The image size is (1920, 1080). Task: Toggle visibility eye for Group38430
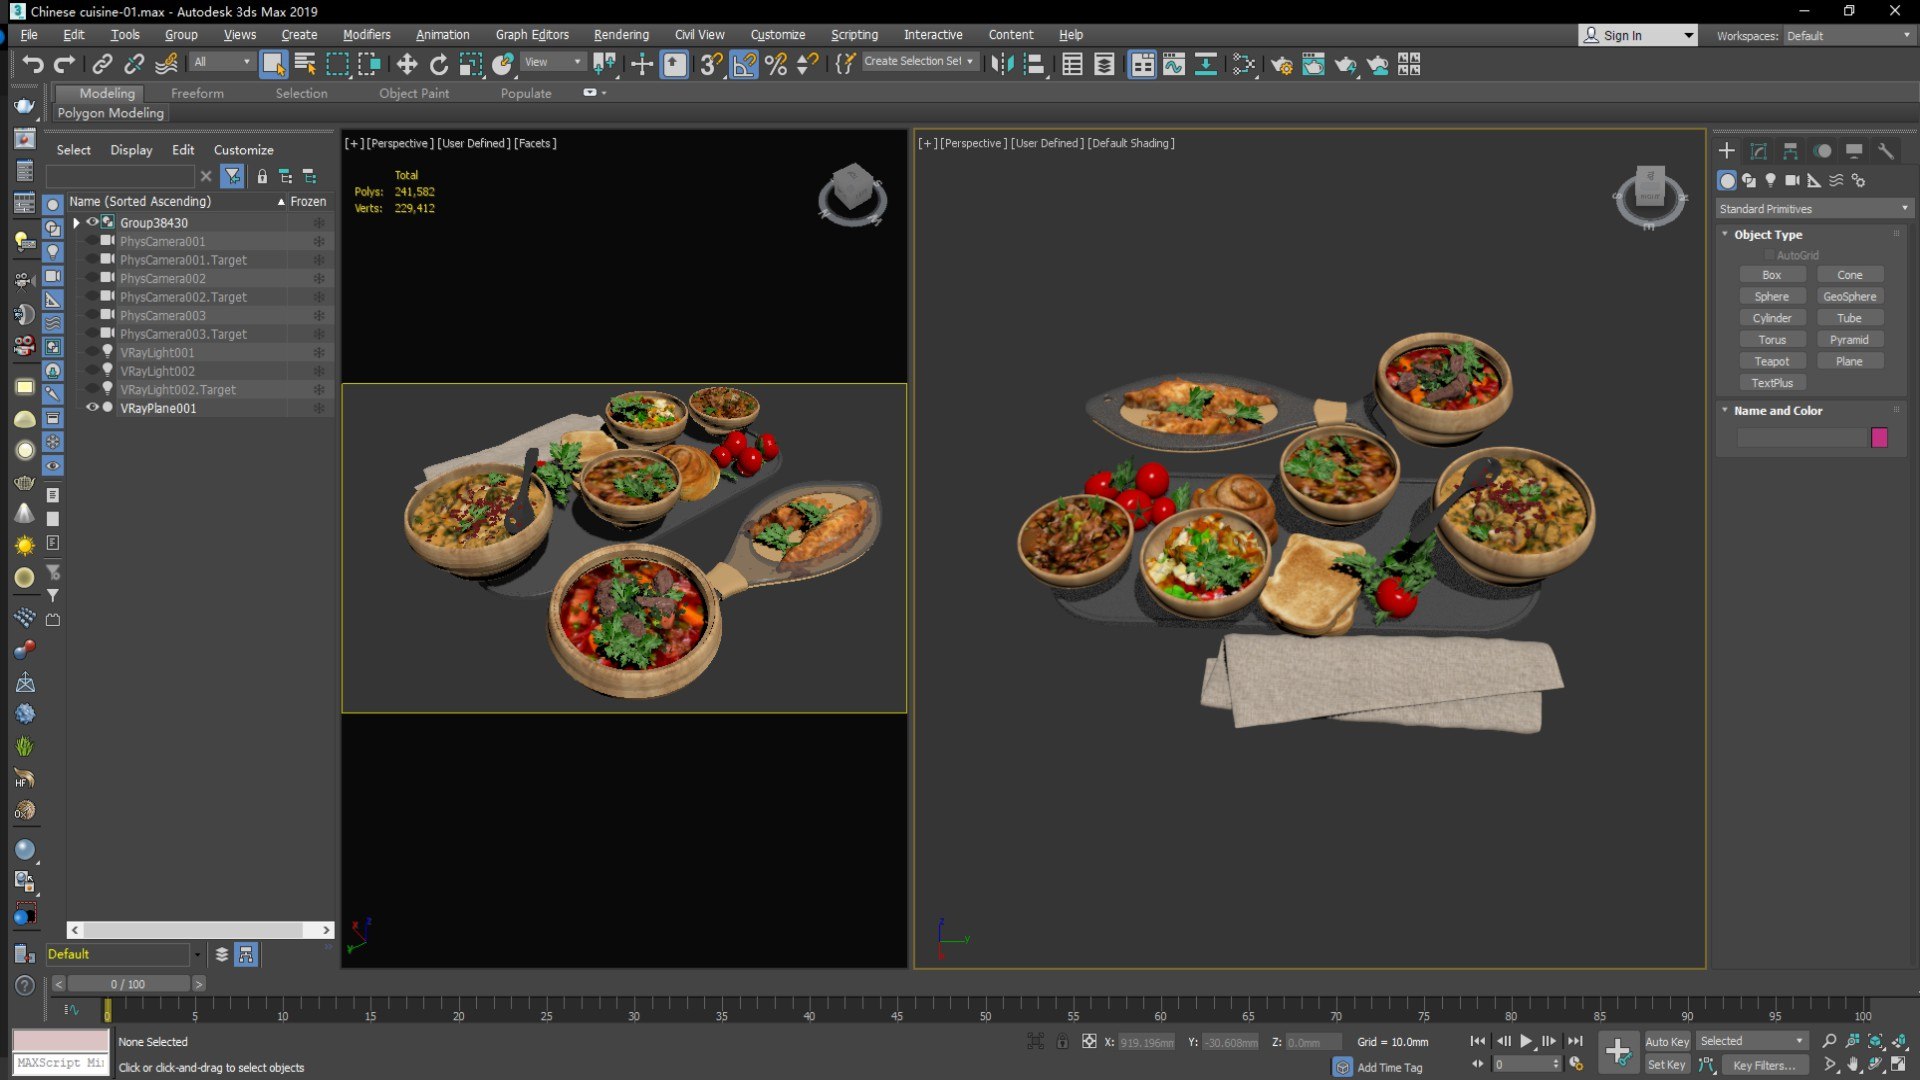click(x=92, y=222)
